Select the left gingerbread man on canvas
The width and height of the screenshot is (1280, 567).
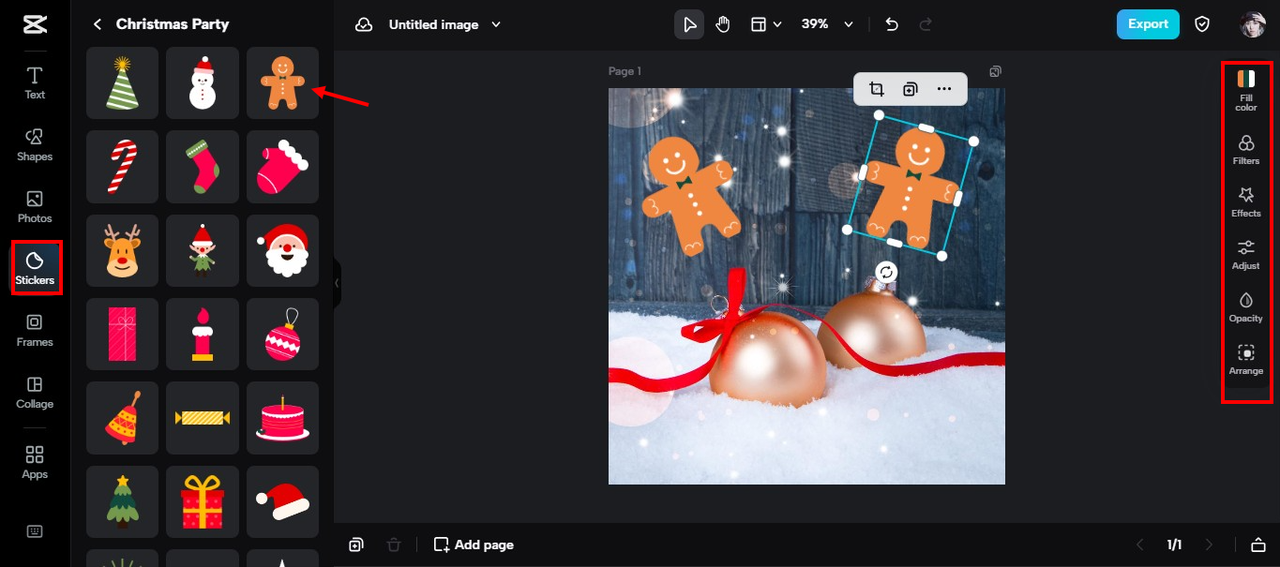pyautogui.click(x=690, y=195)
